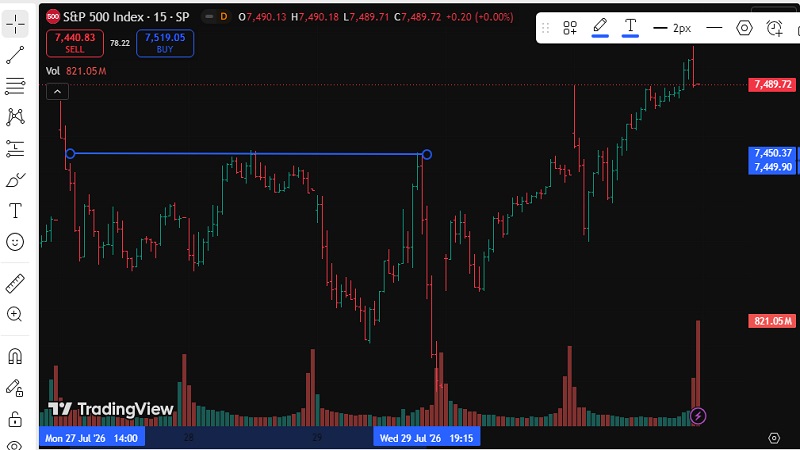Activate the zoom in tool
The image size is (800, 450).
pyautogui.click(x=15, y=314)
